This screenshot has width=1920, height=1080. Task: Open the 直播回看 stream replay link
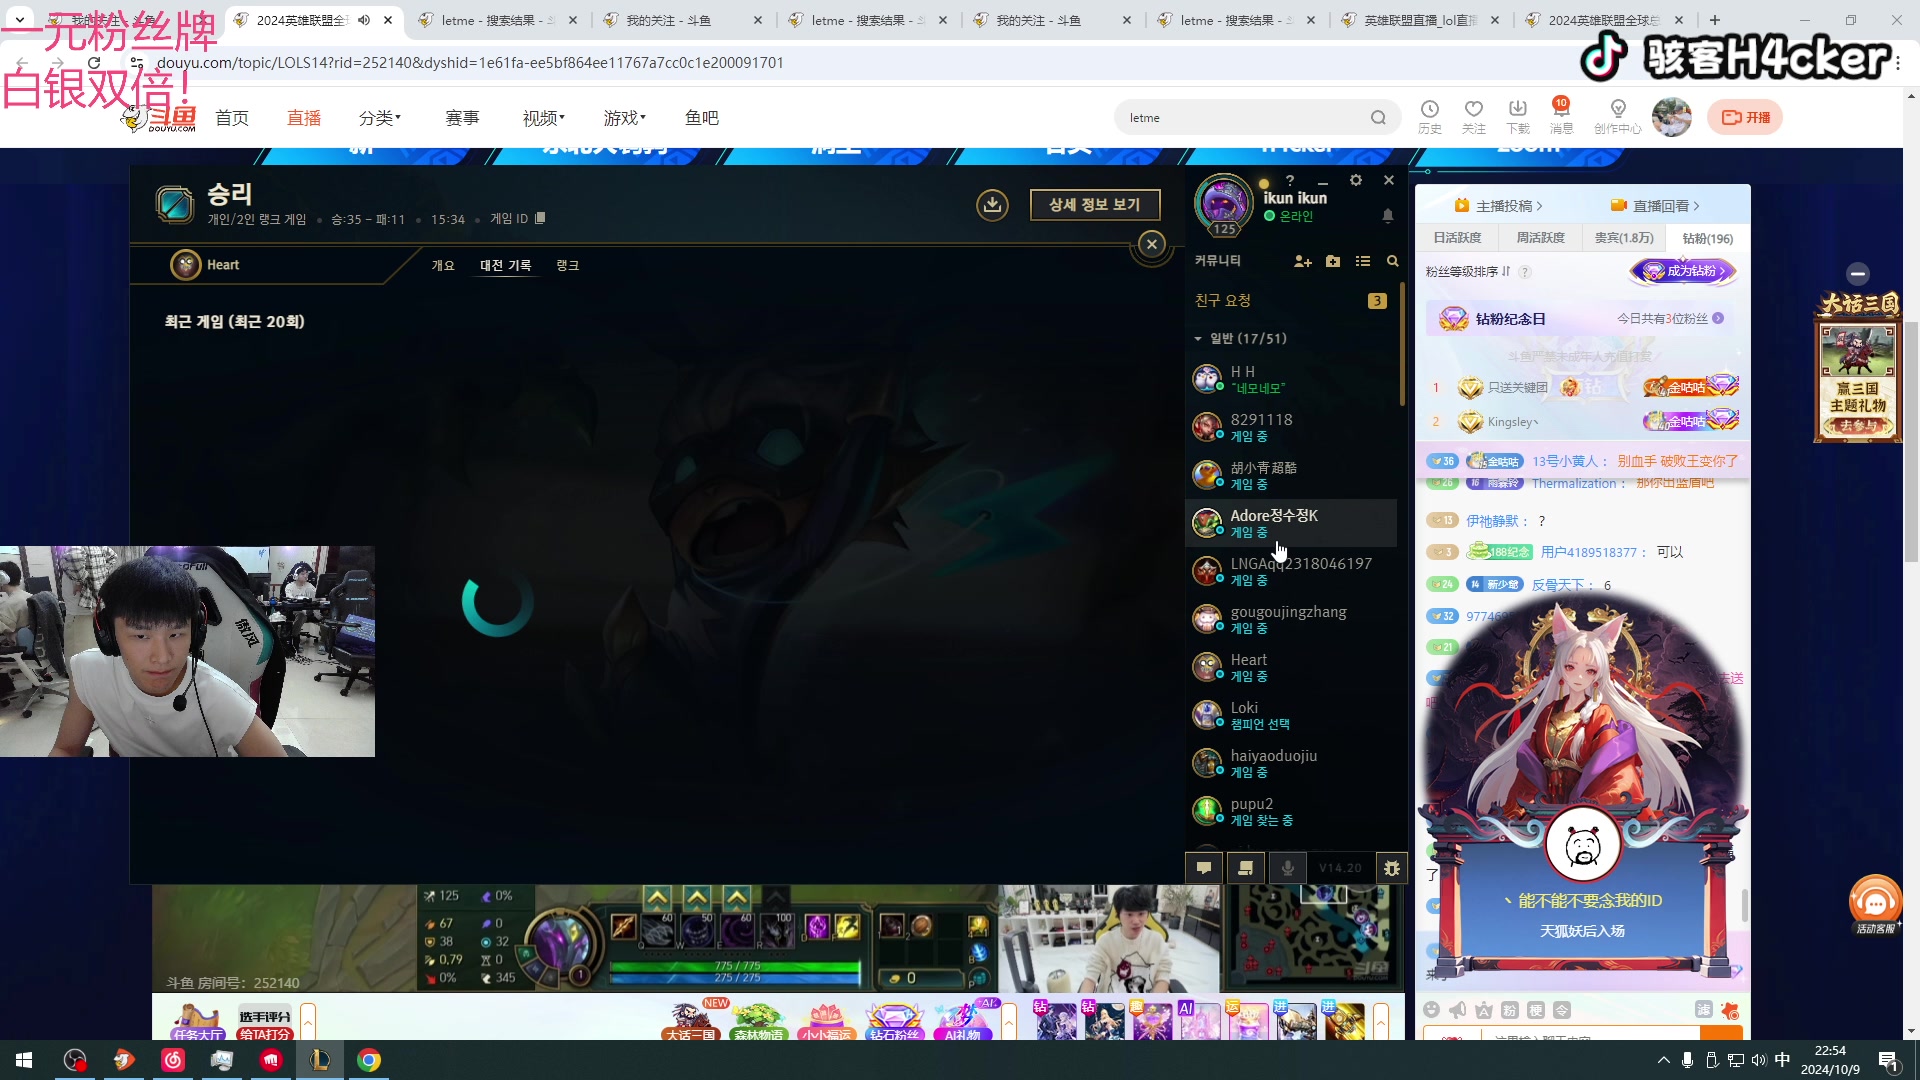tap(1655, 206)
